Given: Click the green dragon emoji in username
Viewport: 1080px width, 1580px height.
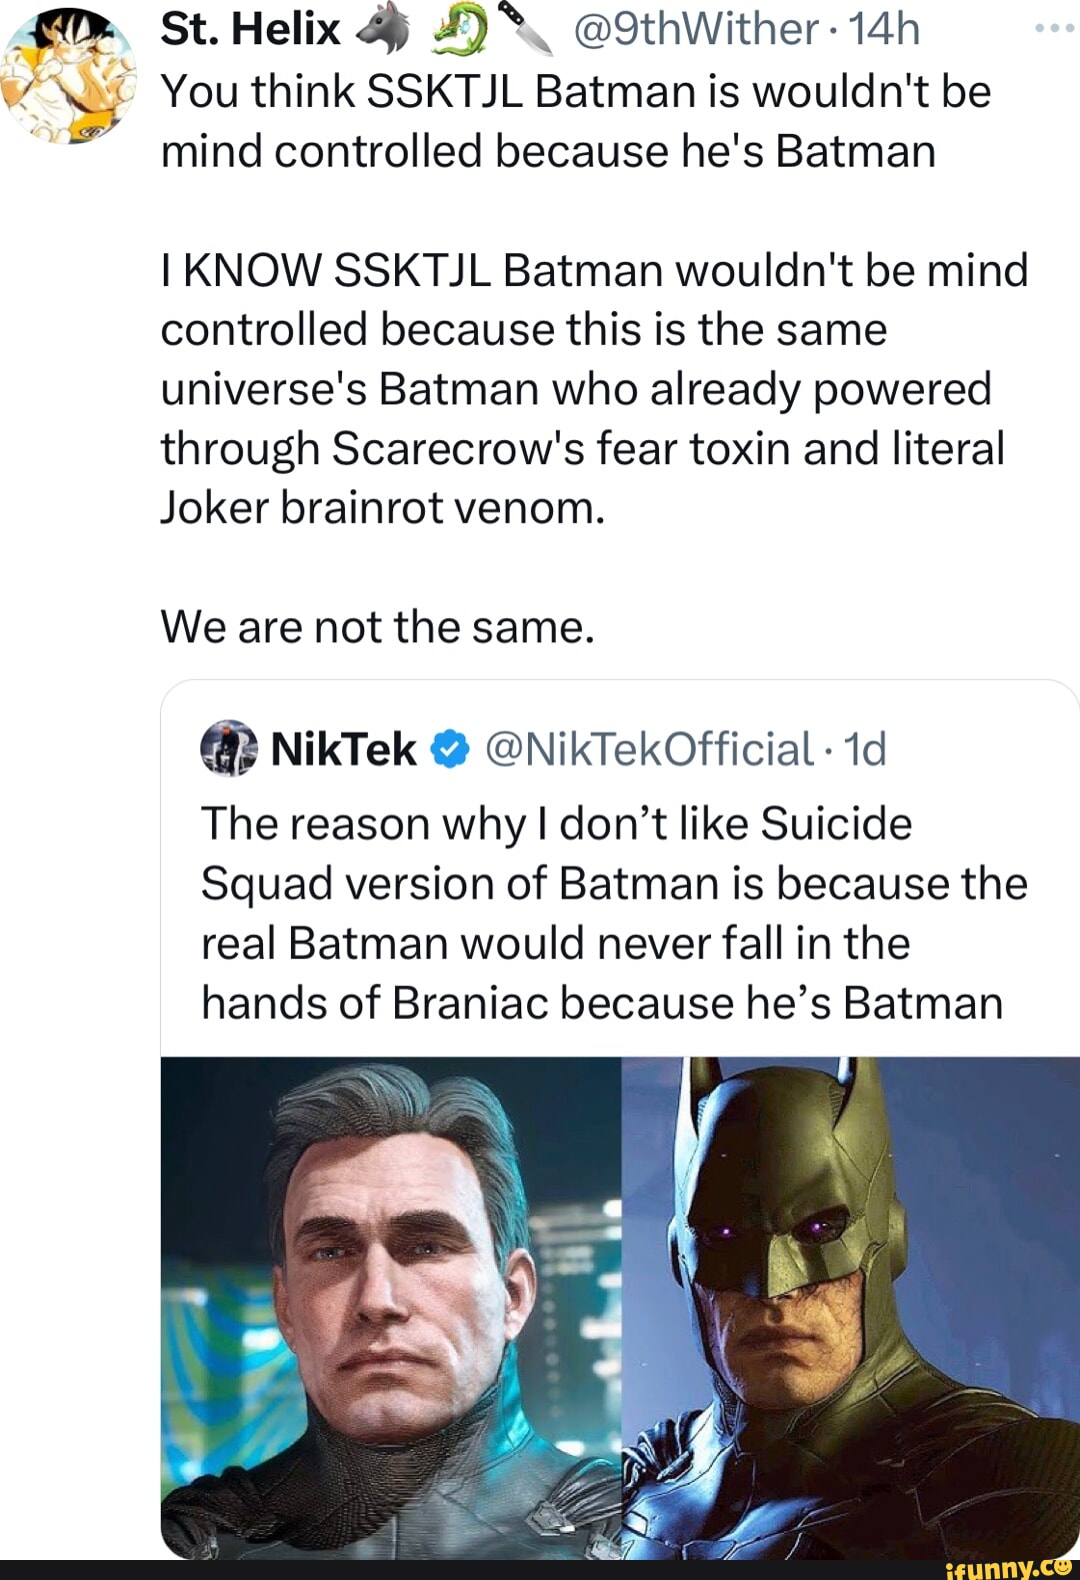Looking at the screenshot, I should click(459, 29).
